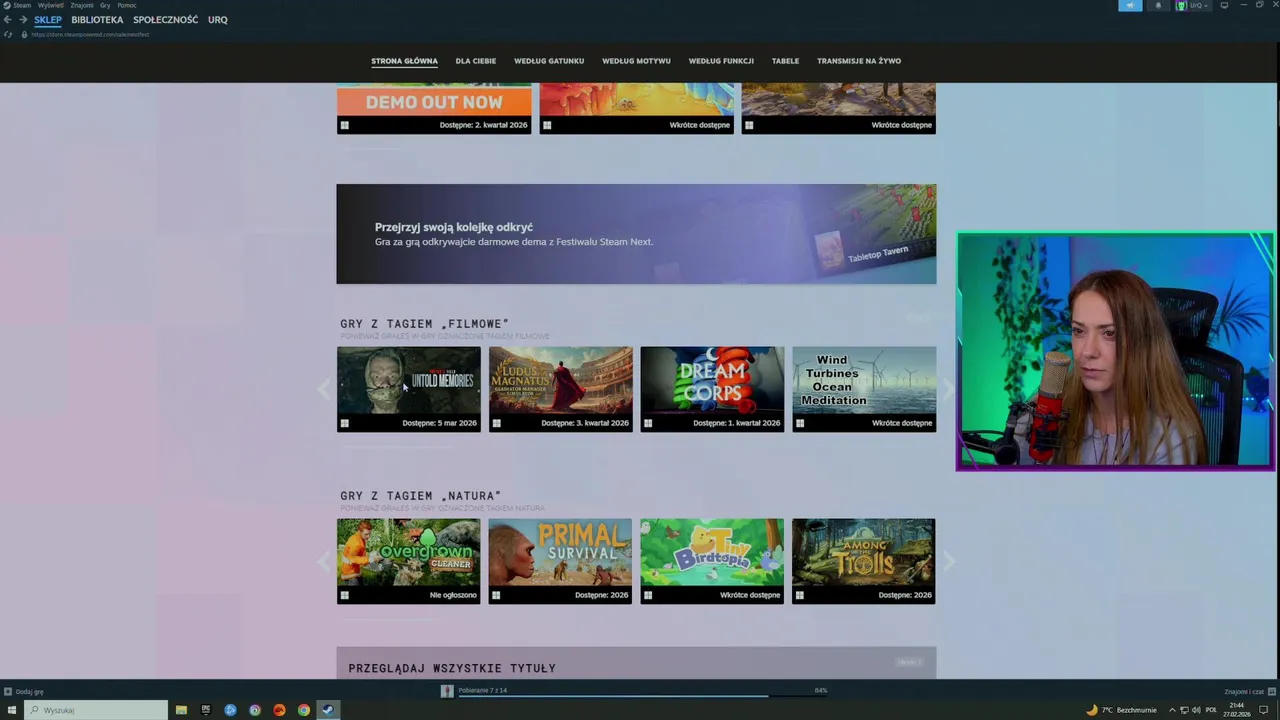This screenshot has width=1280, height=720.
Task: Click Windows icon under Primal Survival card
Action: (x=496, y=595)
